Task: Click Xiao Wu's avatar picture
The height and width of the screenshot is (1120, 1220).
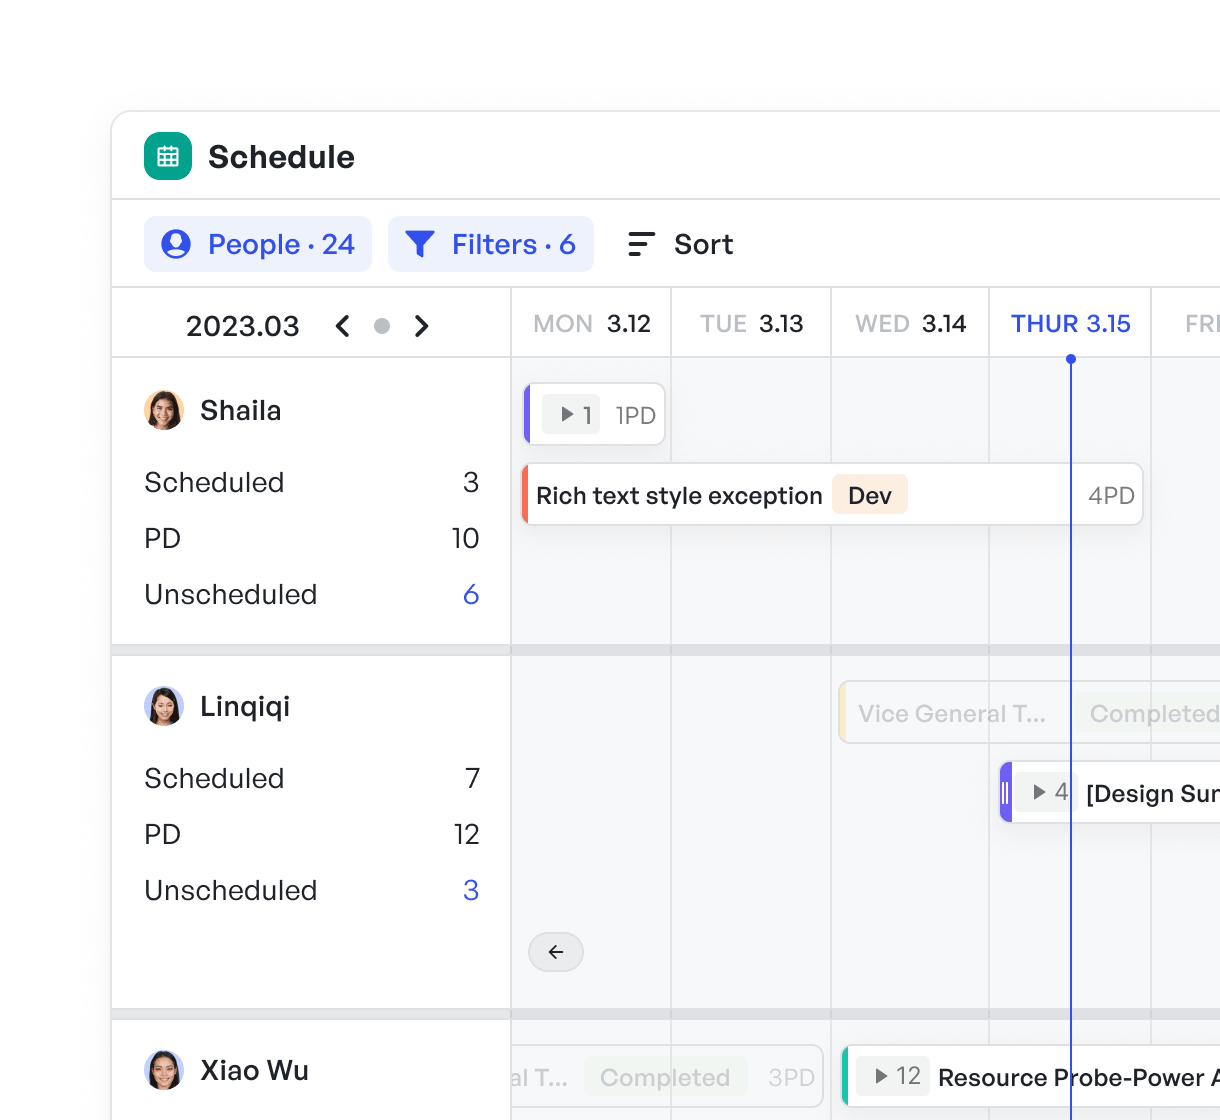Action: [x=164, y=1070]
